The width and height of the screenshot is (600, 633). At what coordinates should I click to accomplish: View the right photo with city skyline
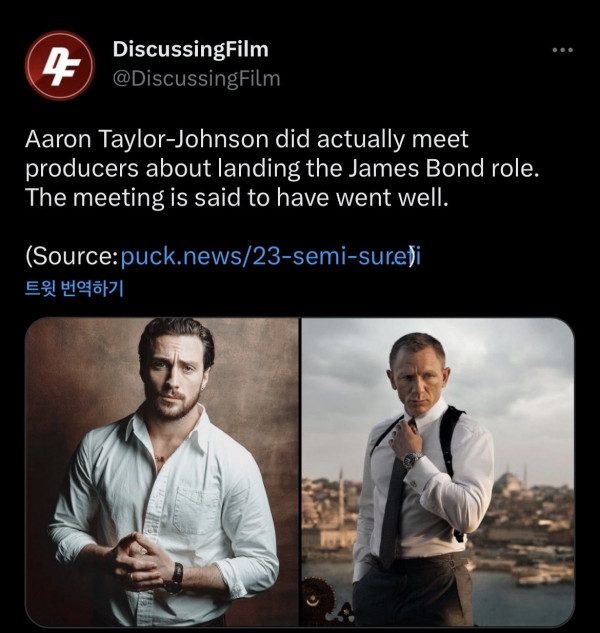pos(438,472)
